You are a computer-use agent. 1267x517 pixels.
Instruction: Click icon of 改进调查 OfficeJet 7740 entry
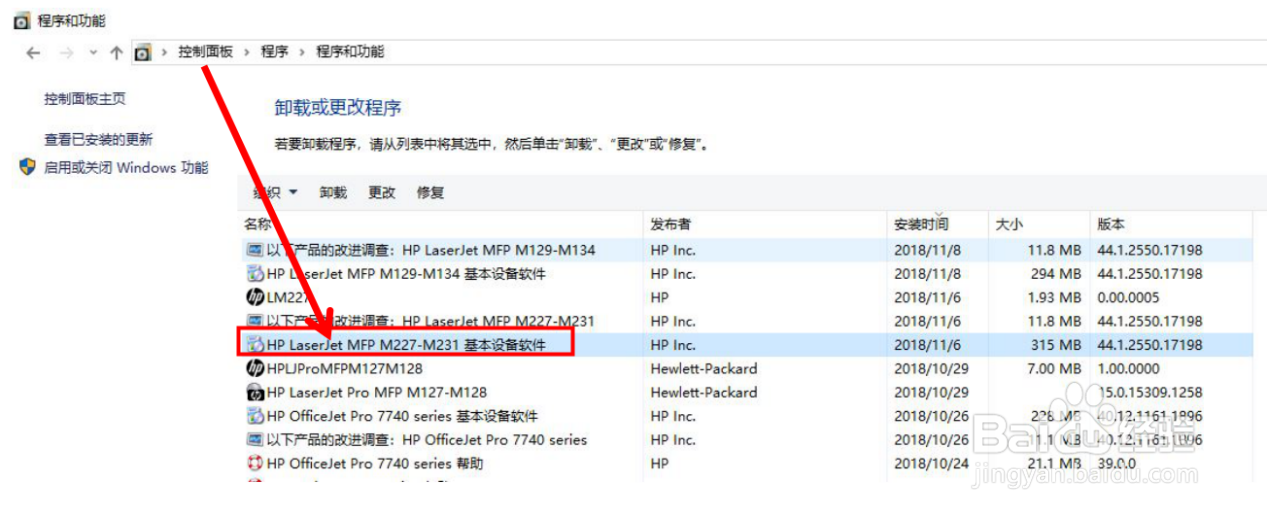[x=255, y=440]
